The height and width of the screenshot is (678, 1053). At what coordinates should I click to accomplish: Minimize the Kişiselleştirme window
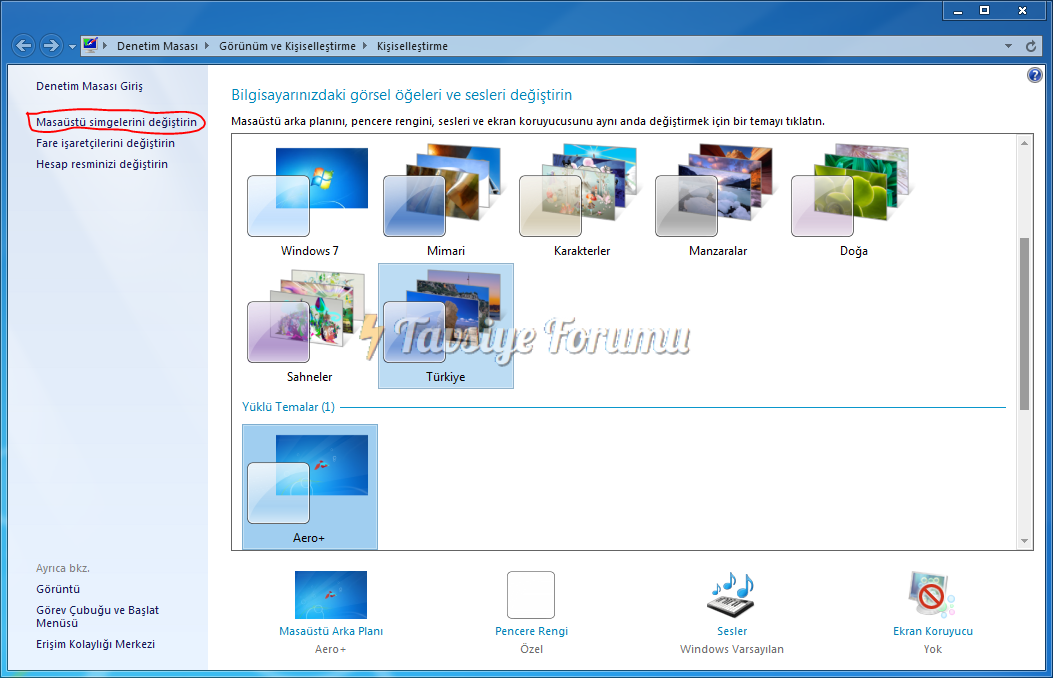tap(958, 11)
